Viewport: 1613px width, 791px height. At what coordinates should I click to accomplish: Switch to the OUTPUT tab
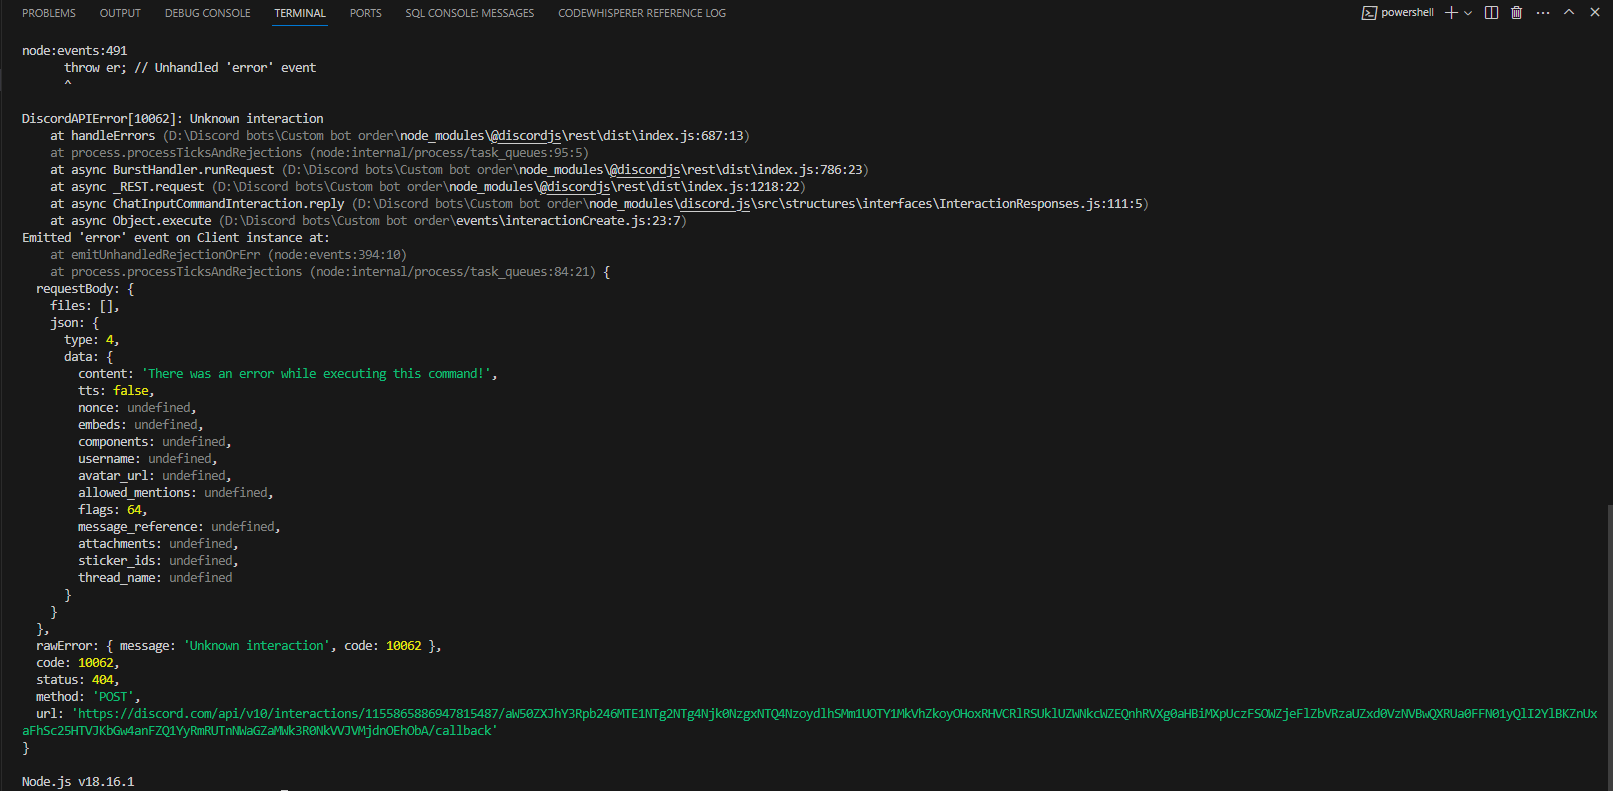pyautogui.click(x=120, y=13)
